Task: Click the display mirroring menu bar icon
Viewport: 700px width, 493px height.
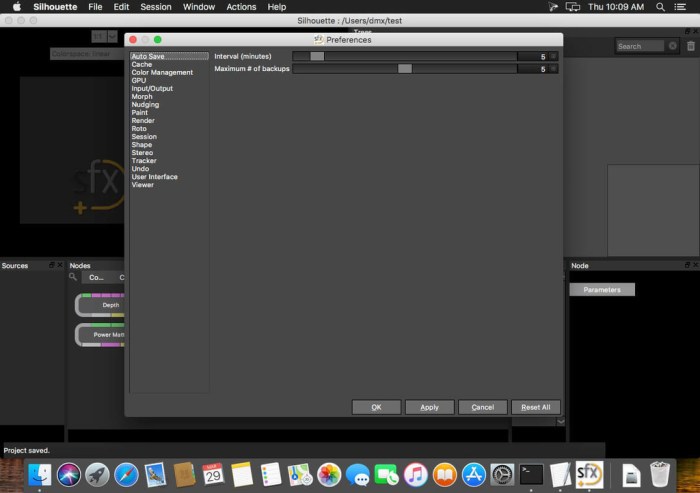Action: tap(573, 7)
